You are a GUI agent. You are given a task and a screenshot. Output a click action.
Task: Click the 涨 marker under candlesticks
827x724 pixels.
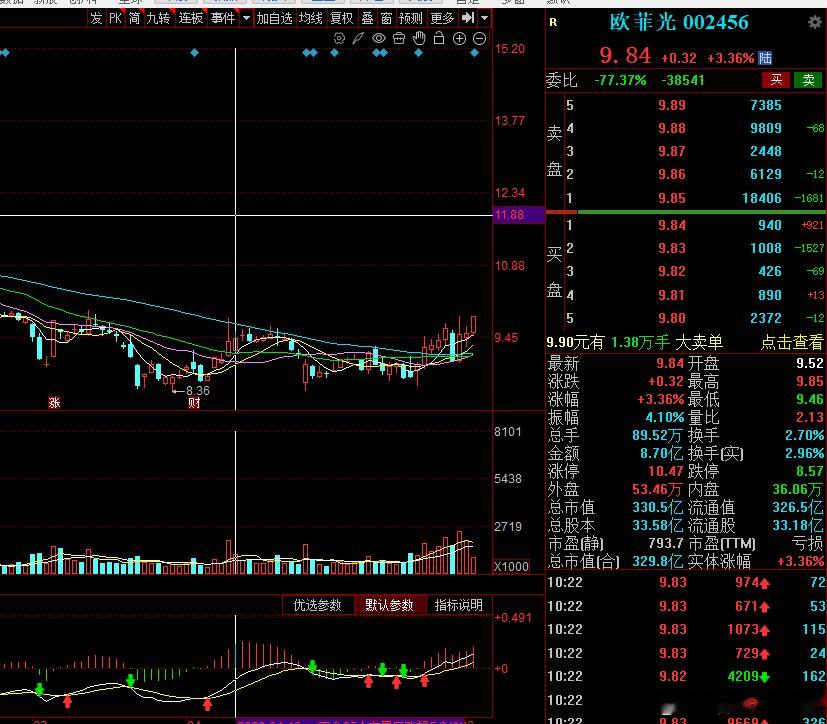(x=54, y=403)
